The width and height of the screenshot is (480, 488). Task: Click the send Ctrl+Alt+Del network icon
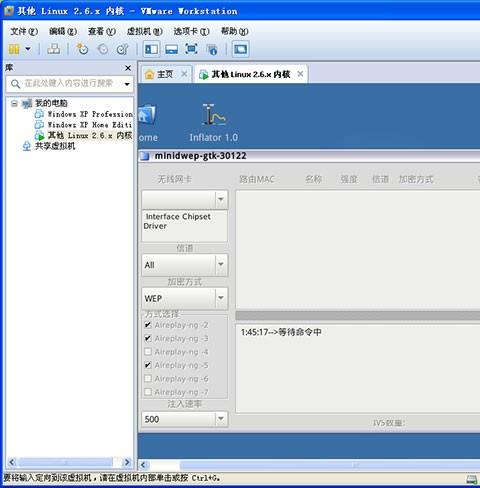(x=53, y=49)
